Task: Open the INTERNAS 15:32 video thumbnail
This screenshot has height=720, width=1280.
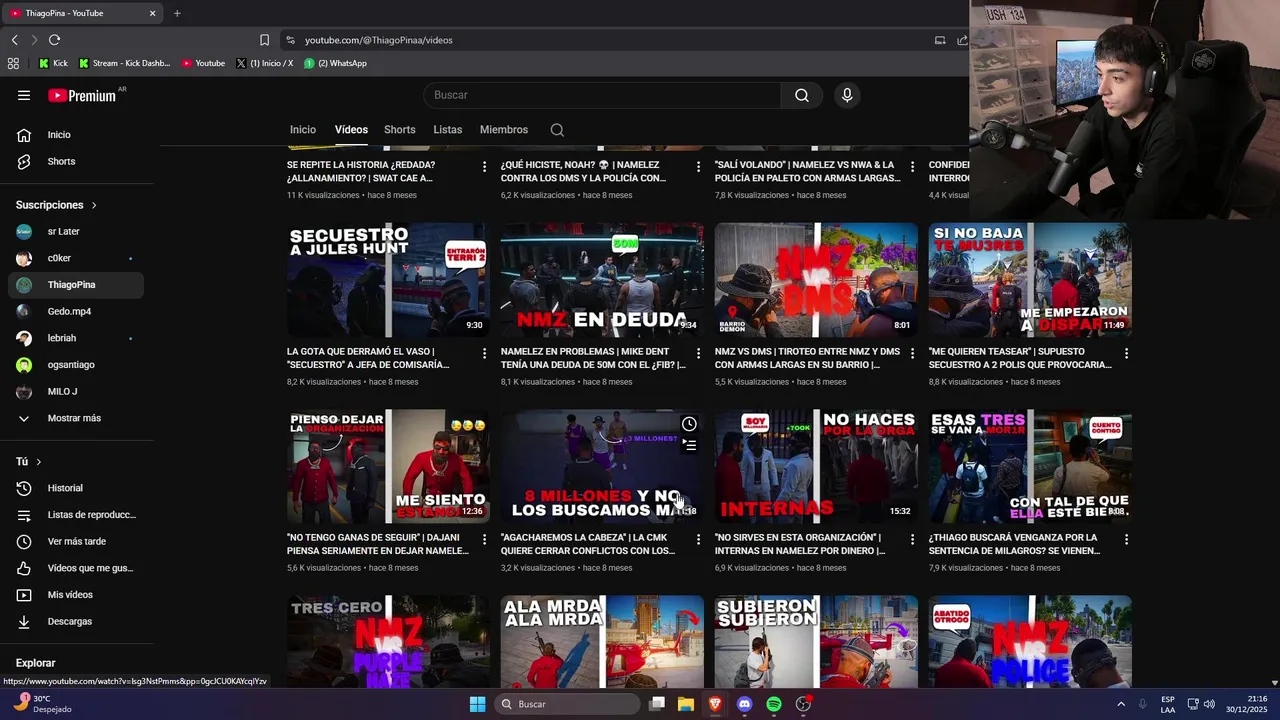Action: point(816,465)
